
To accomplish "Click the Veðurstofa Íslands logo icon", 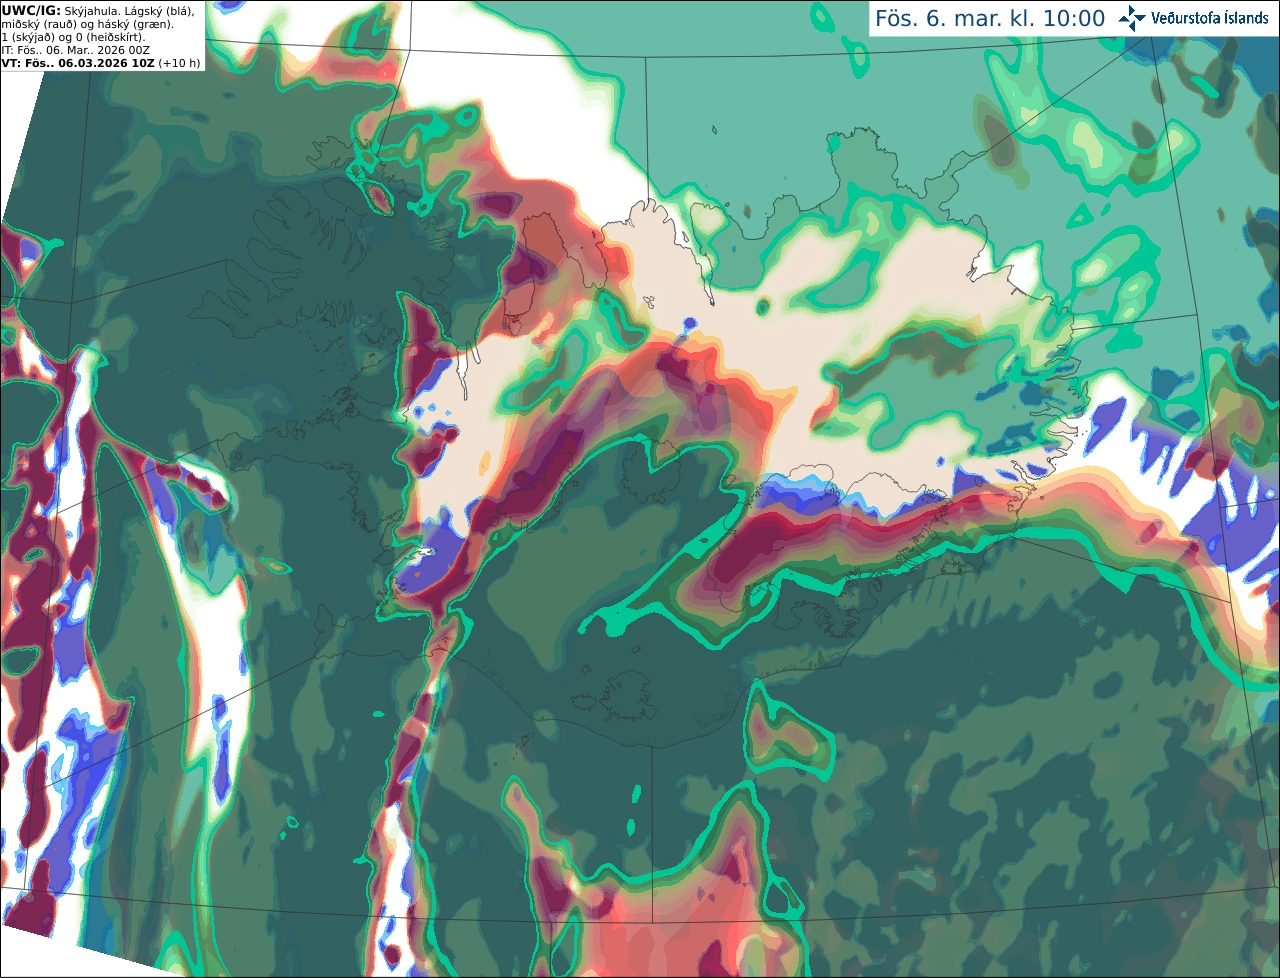I will coord(1132,18).
